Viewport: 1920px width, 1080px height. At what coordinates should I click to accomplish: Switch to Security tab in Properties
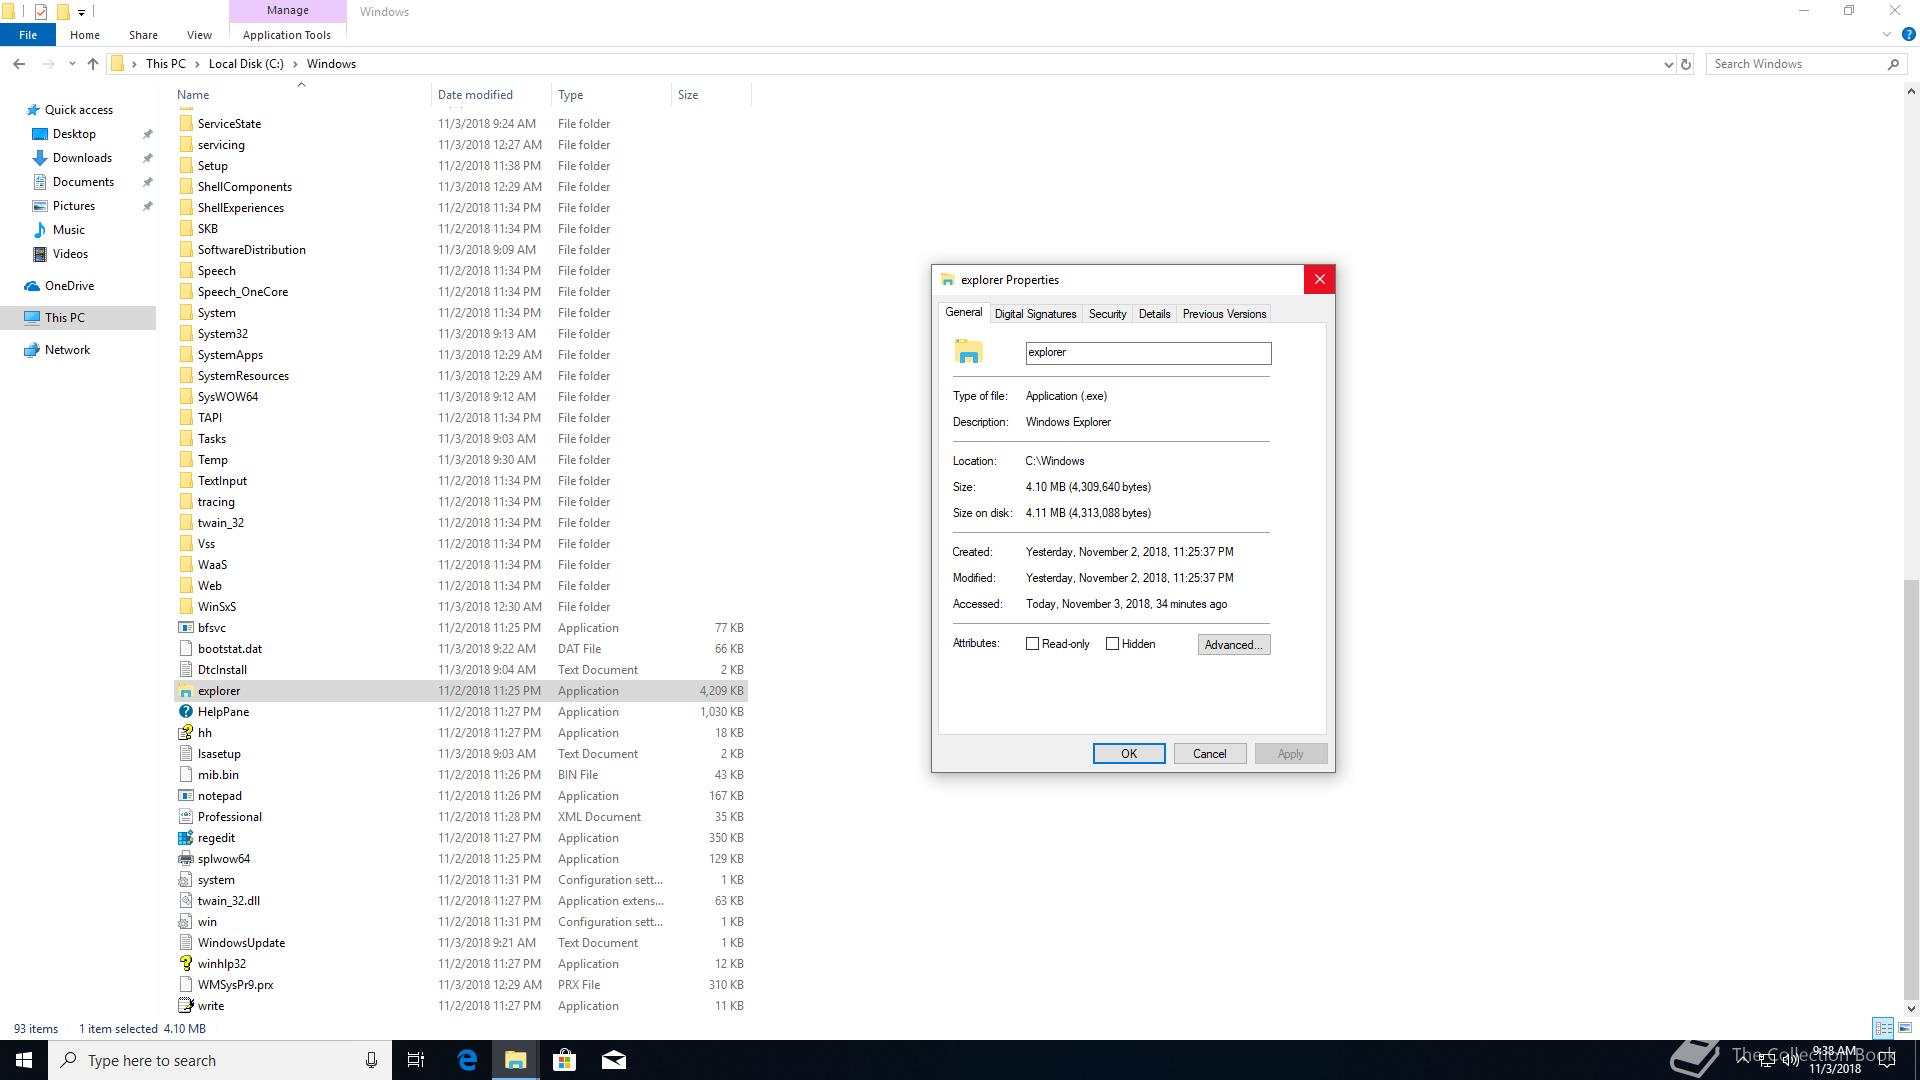pos(1107,314)
